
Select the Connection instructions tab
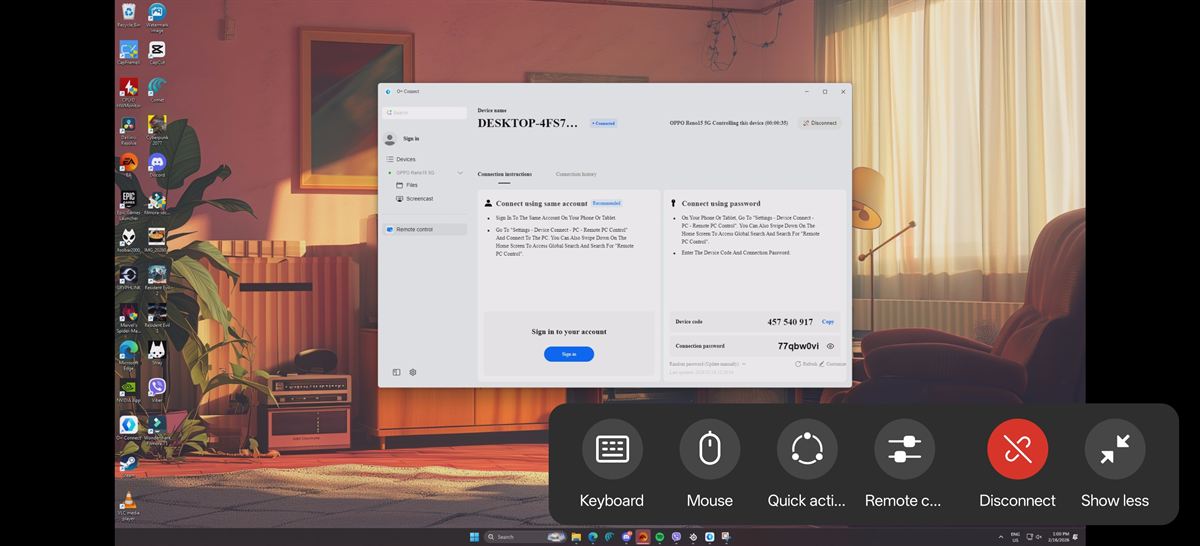coord(504,174)
